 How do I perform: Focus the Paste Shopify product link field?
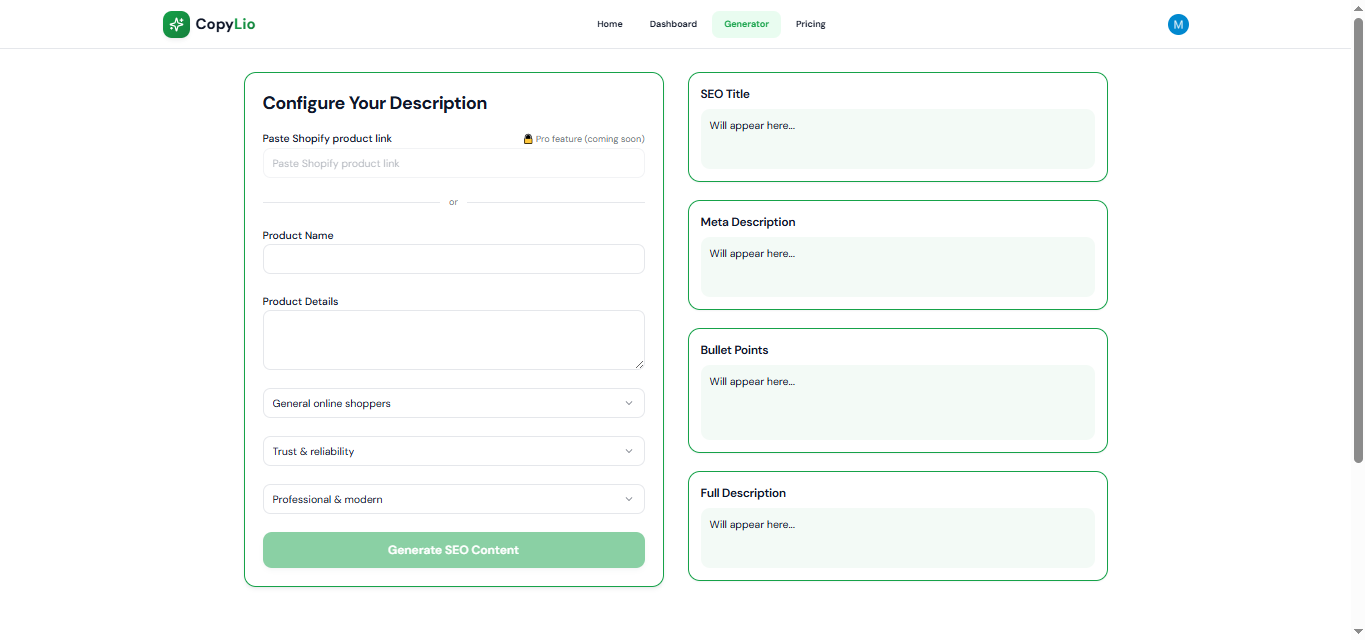452,163
